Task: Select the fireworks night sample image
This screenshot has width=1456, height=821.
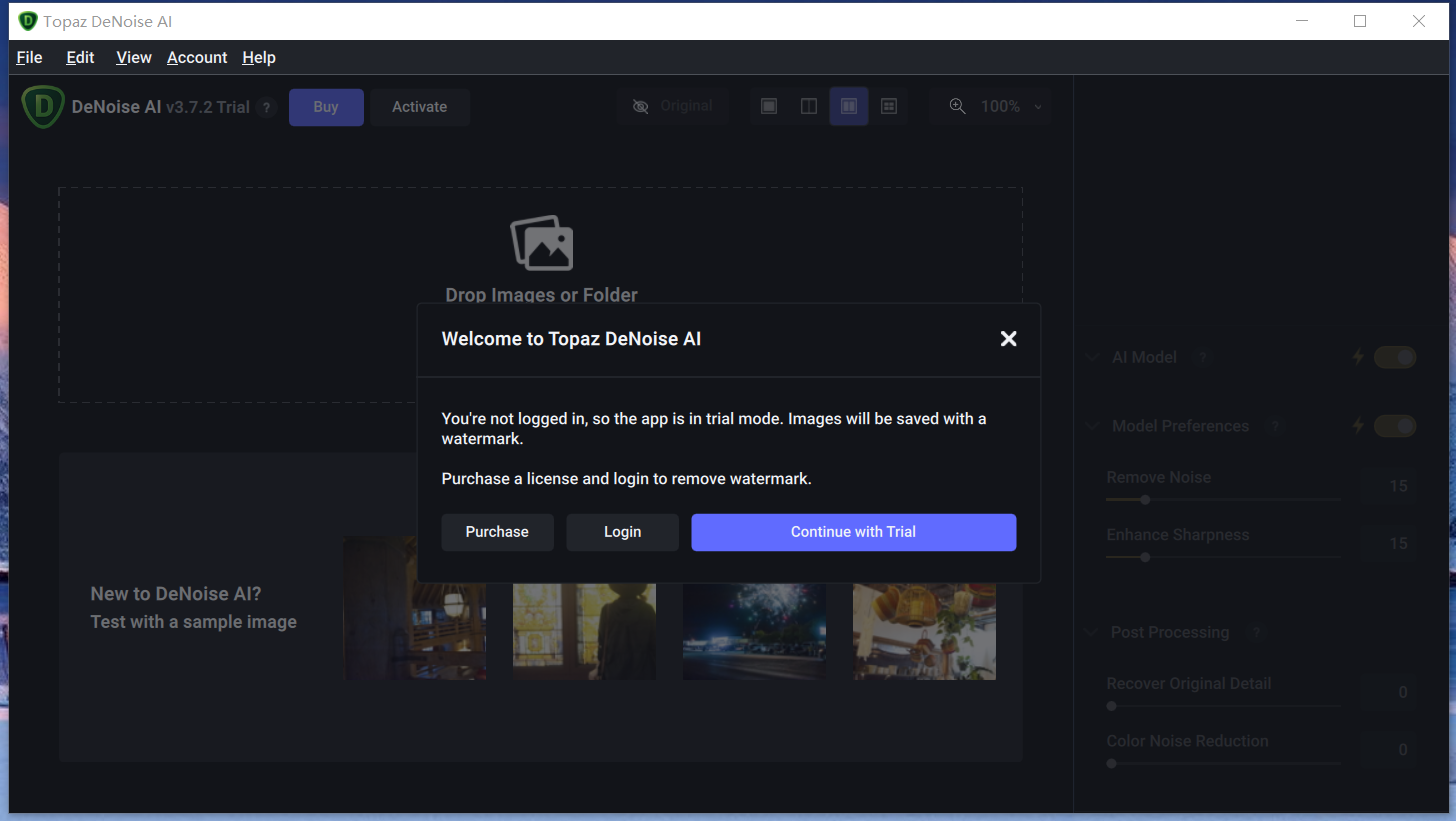Action: pyautogui.click(x=755, y=631)
